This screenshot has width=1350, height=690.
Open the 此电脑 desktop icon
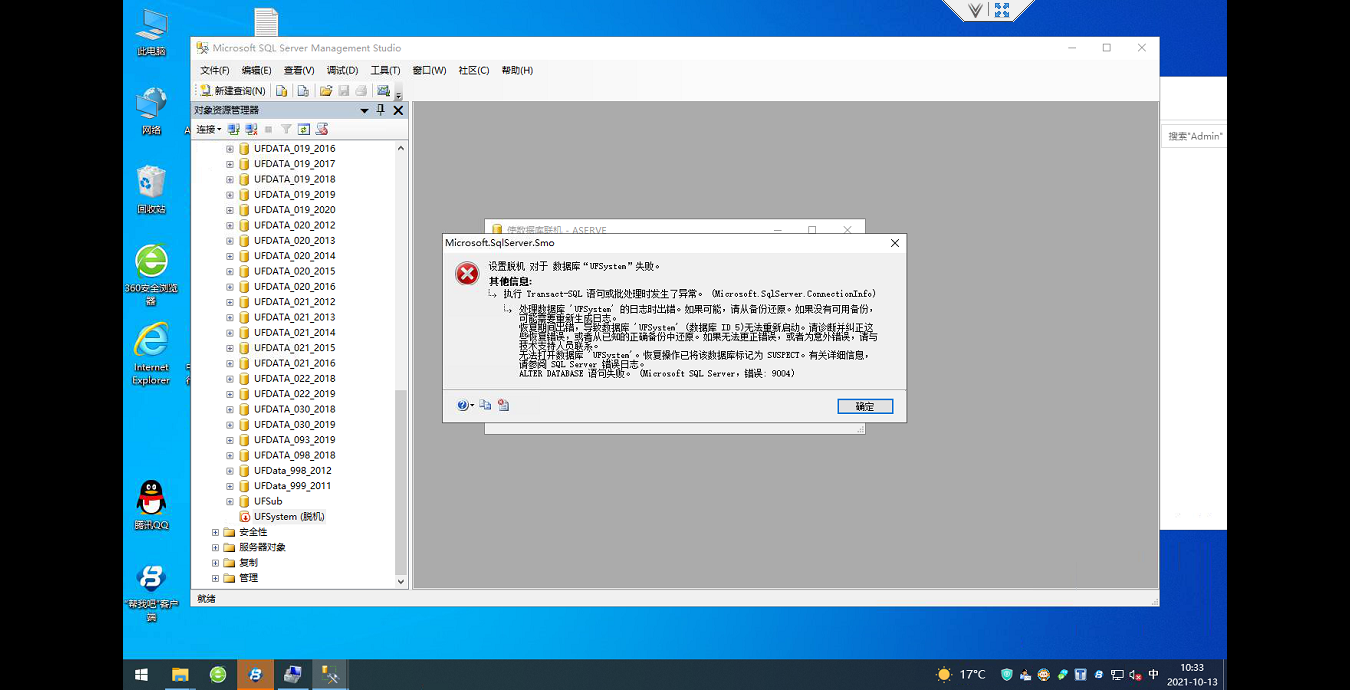tap(152, 32)
